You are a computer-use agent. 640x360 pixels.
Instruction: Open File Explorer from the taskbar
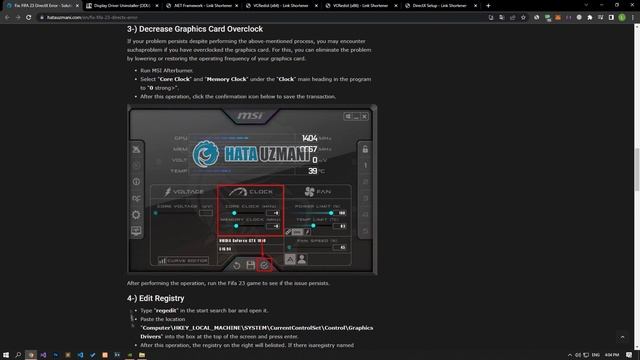(x=142, y=355)
